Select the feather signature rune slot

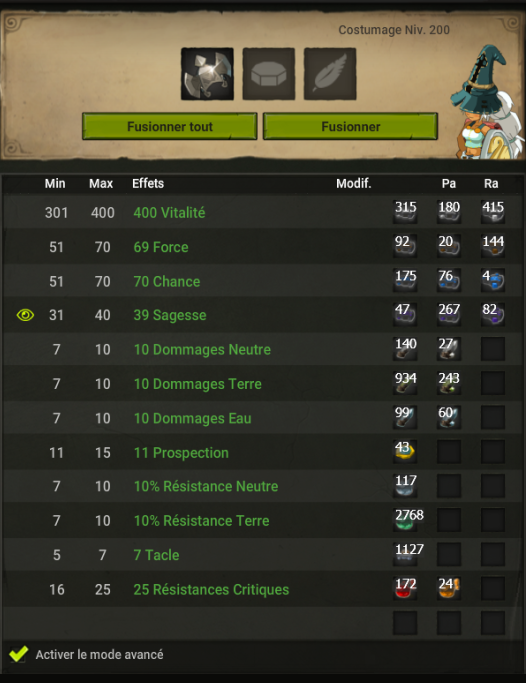[330, 74]
